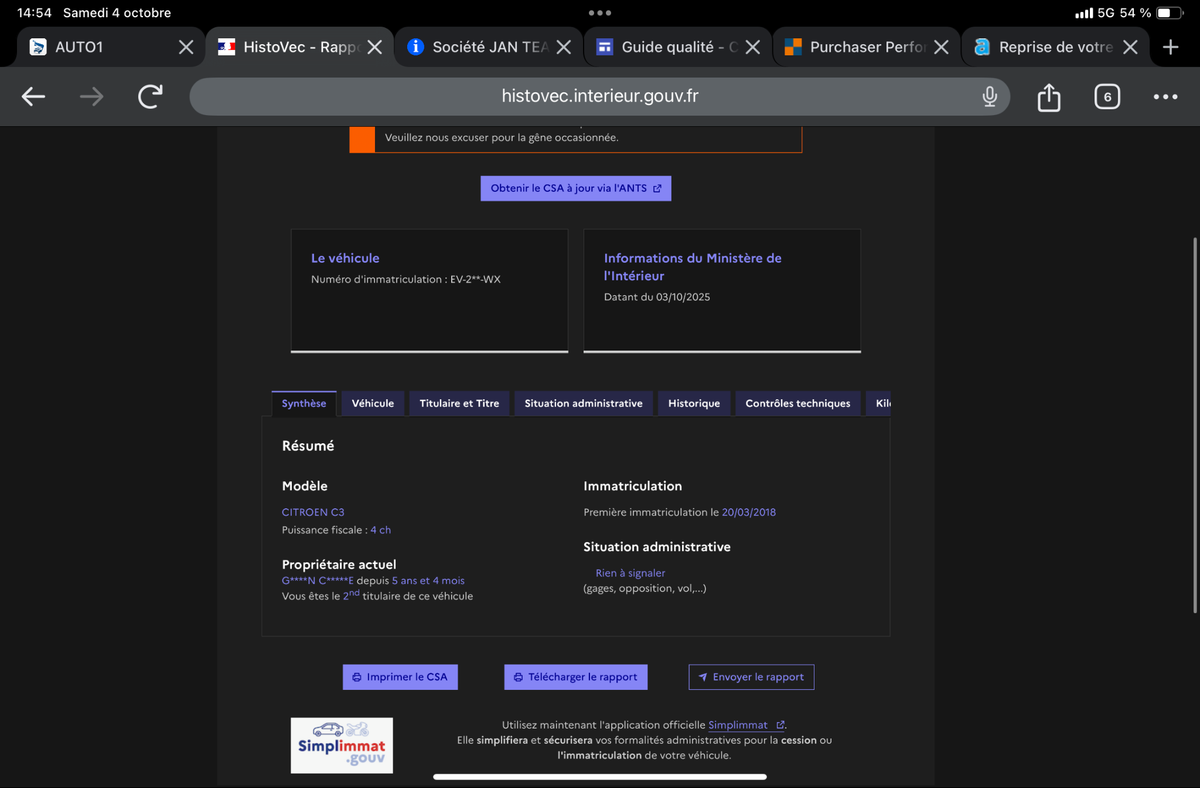This screenshot has height=788, width=1200.
Task: Click Obtenir le CSA à jour via l'ANTS
Action: [575, 188]
